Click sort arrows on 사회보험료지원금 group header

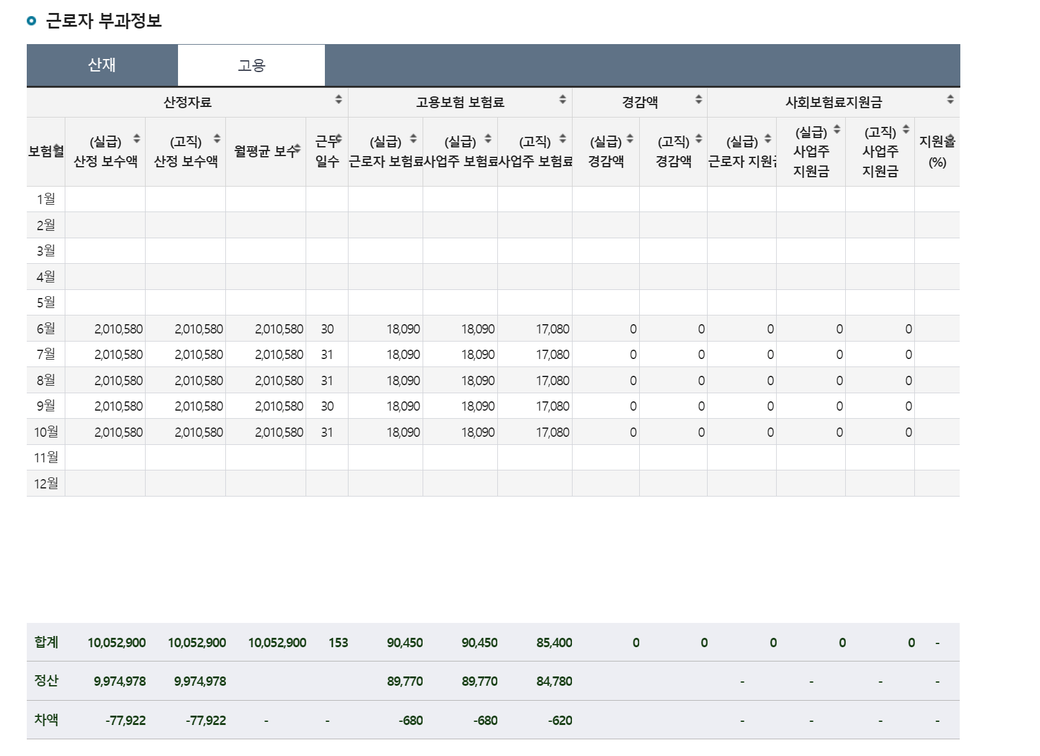pyautogui.click(x=950, y=100)
